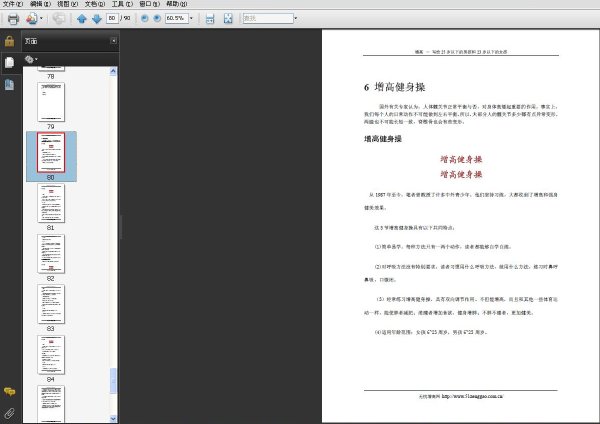Select page 82 thumbnail
Image resolution: width=600 pixels, height=424 pixels.
point(51,254)
